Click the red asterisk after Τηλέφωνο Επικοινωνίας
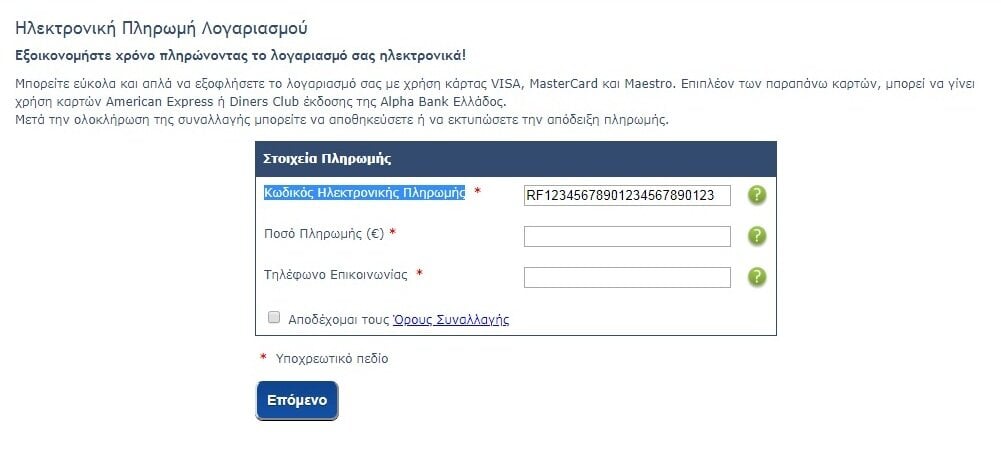This screenshot has height=466, width=1001. 419,274
